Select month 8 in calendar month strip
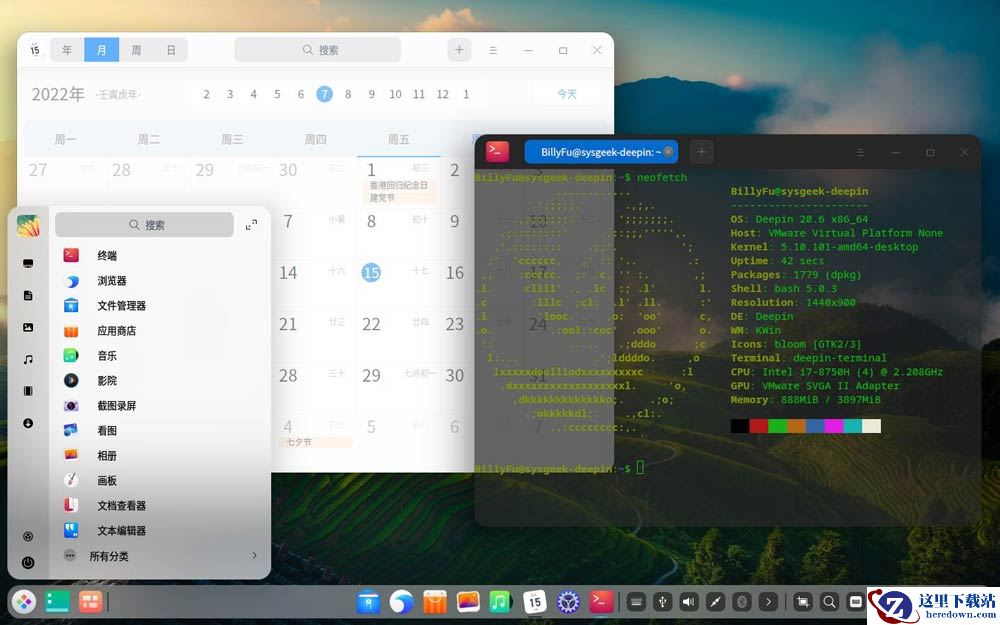This screenshot has width=1000, height=625. pyautogui.click(x=348, y=94)
